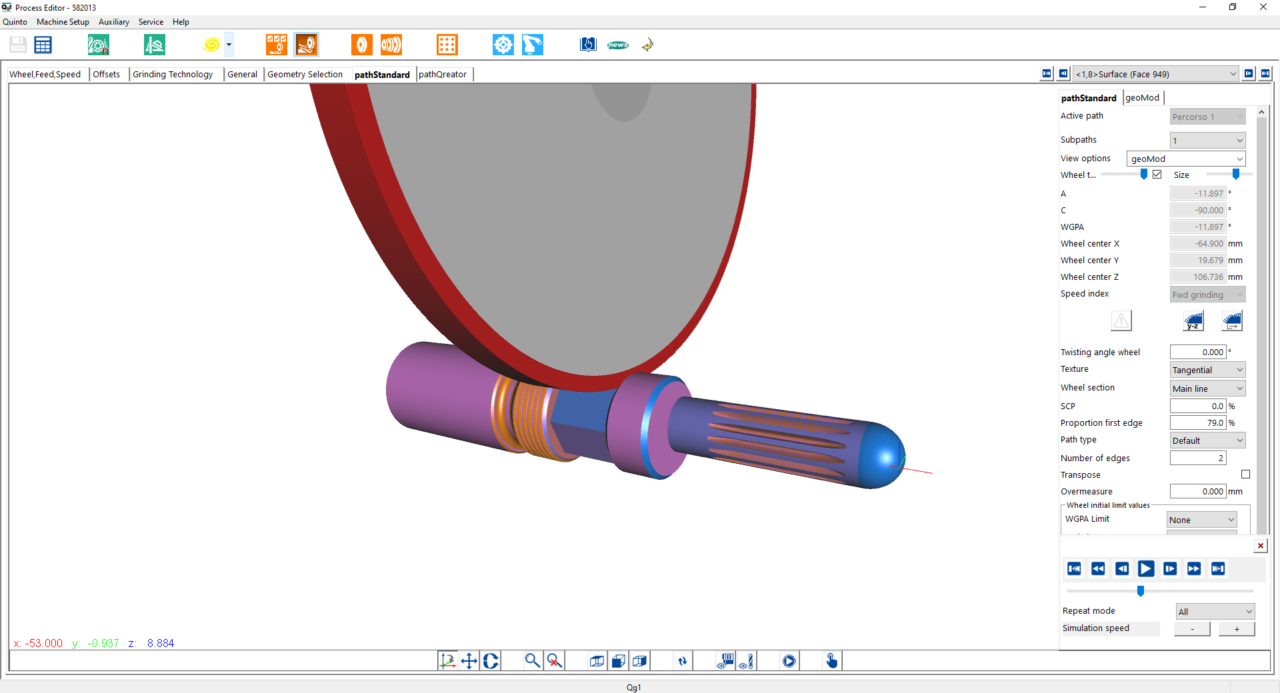The width and height of the screenshot is (1280, 693).
Task: Click the hand pointer icon in bottom toolbar
Action: tap(831, 660)
